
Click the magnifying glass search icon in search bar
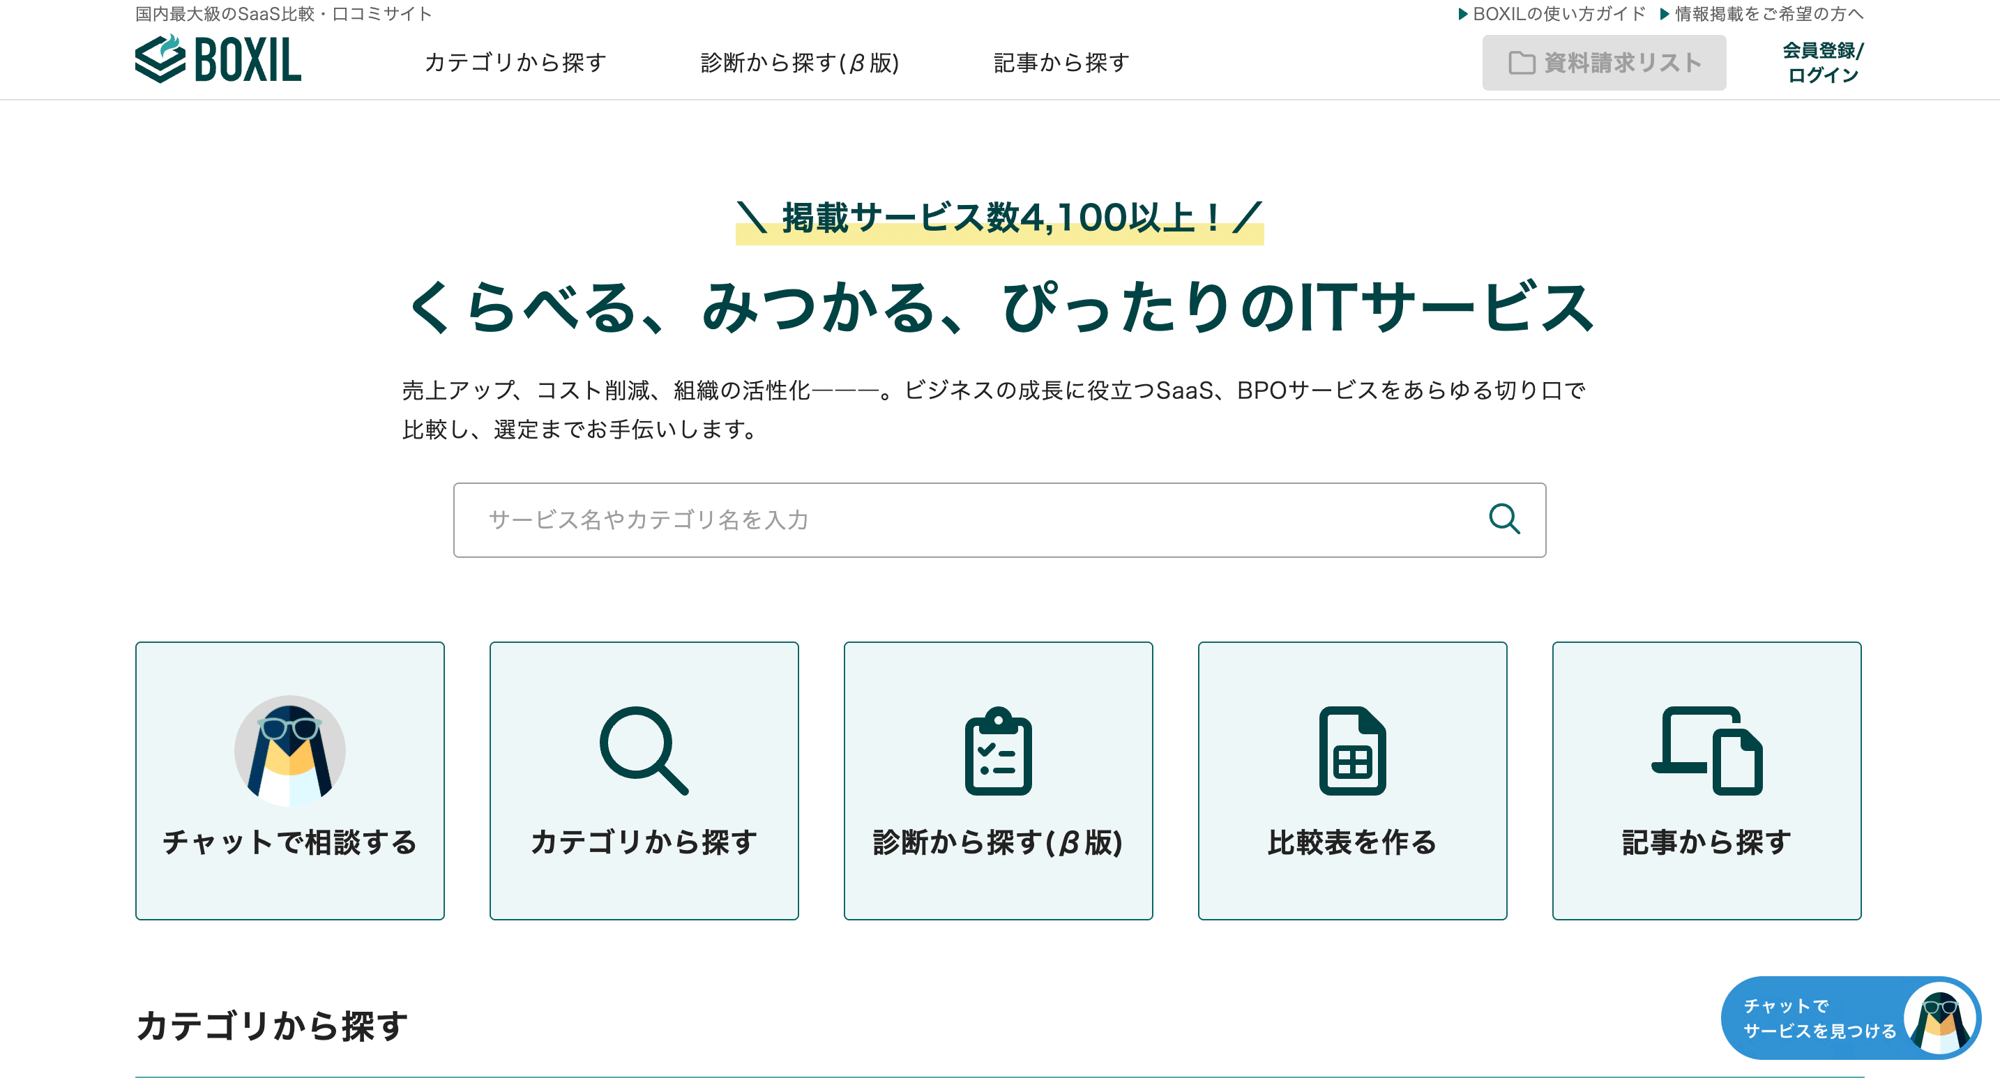[x=1503, y=519]
